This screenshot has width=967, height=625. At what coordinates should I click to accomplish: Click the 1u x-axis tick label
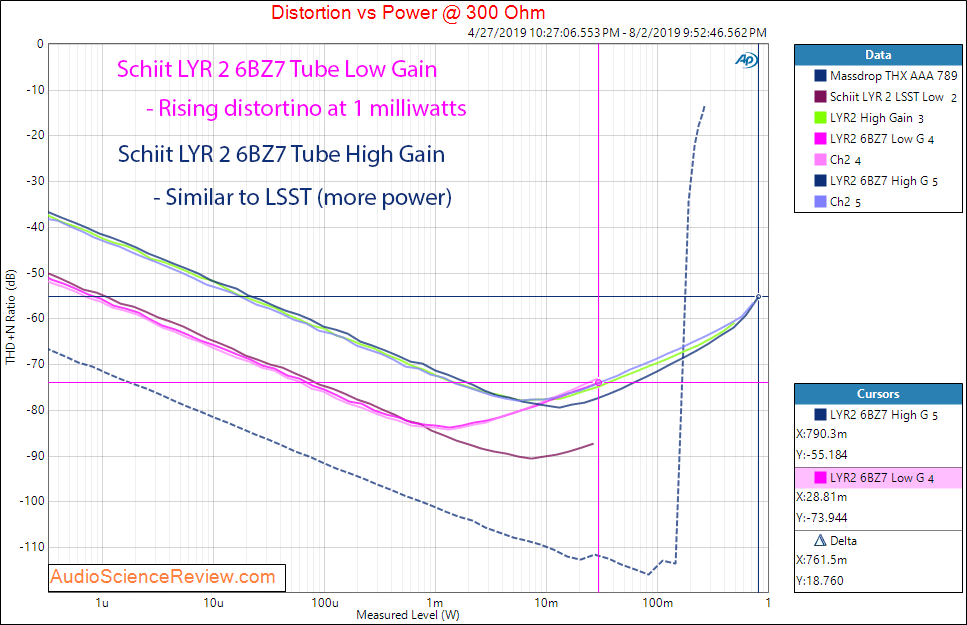click(102, 603)
